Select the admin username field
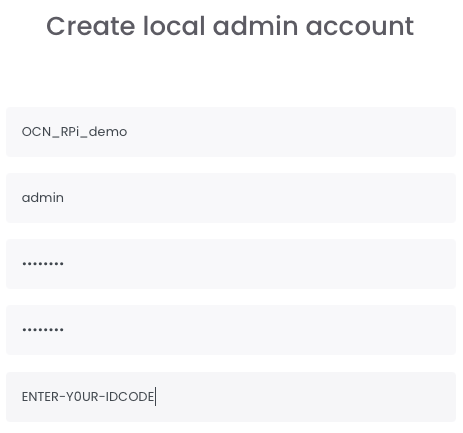The height and width of the screenshot is (433, 463). [231, 198]
